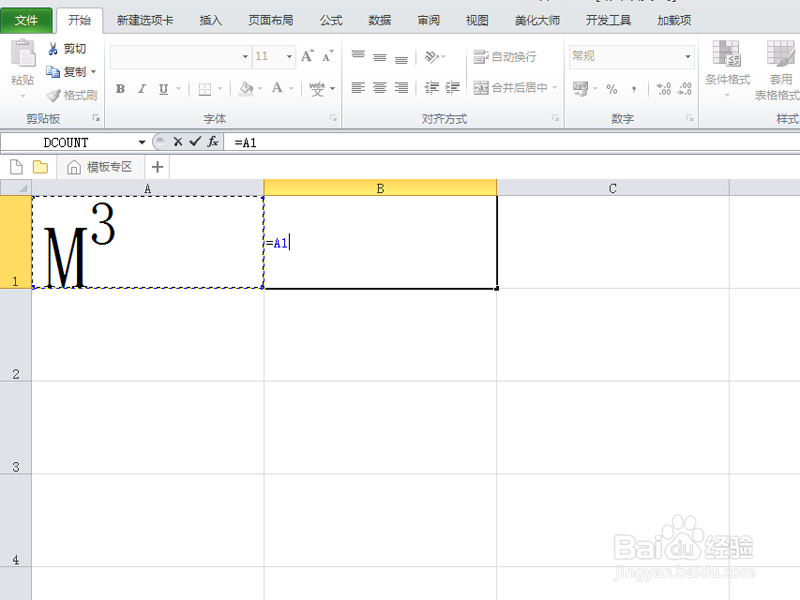
Task: Click the 剪切 cut button
Action: coord(68,49)
